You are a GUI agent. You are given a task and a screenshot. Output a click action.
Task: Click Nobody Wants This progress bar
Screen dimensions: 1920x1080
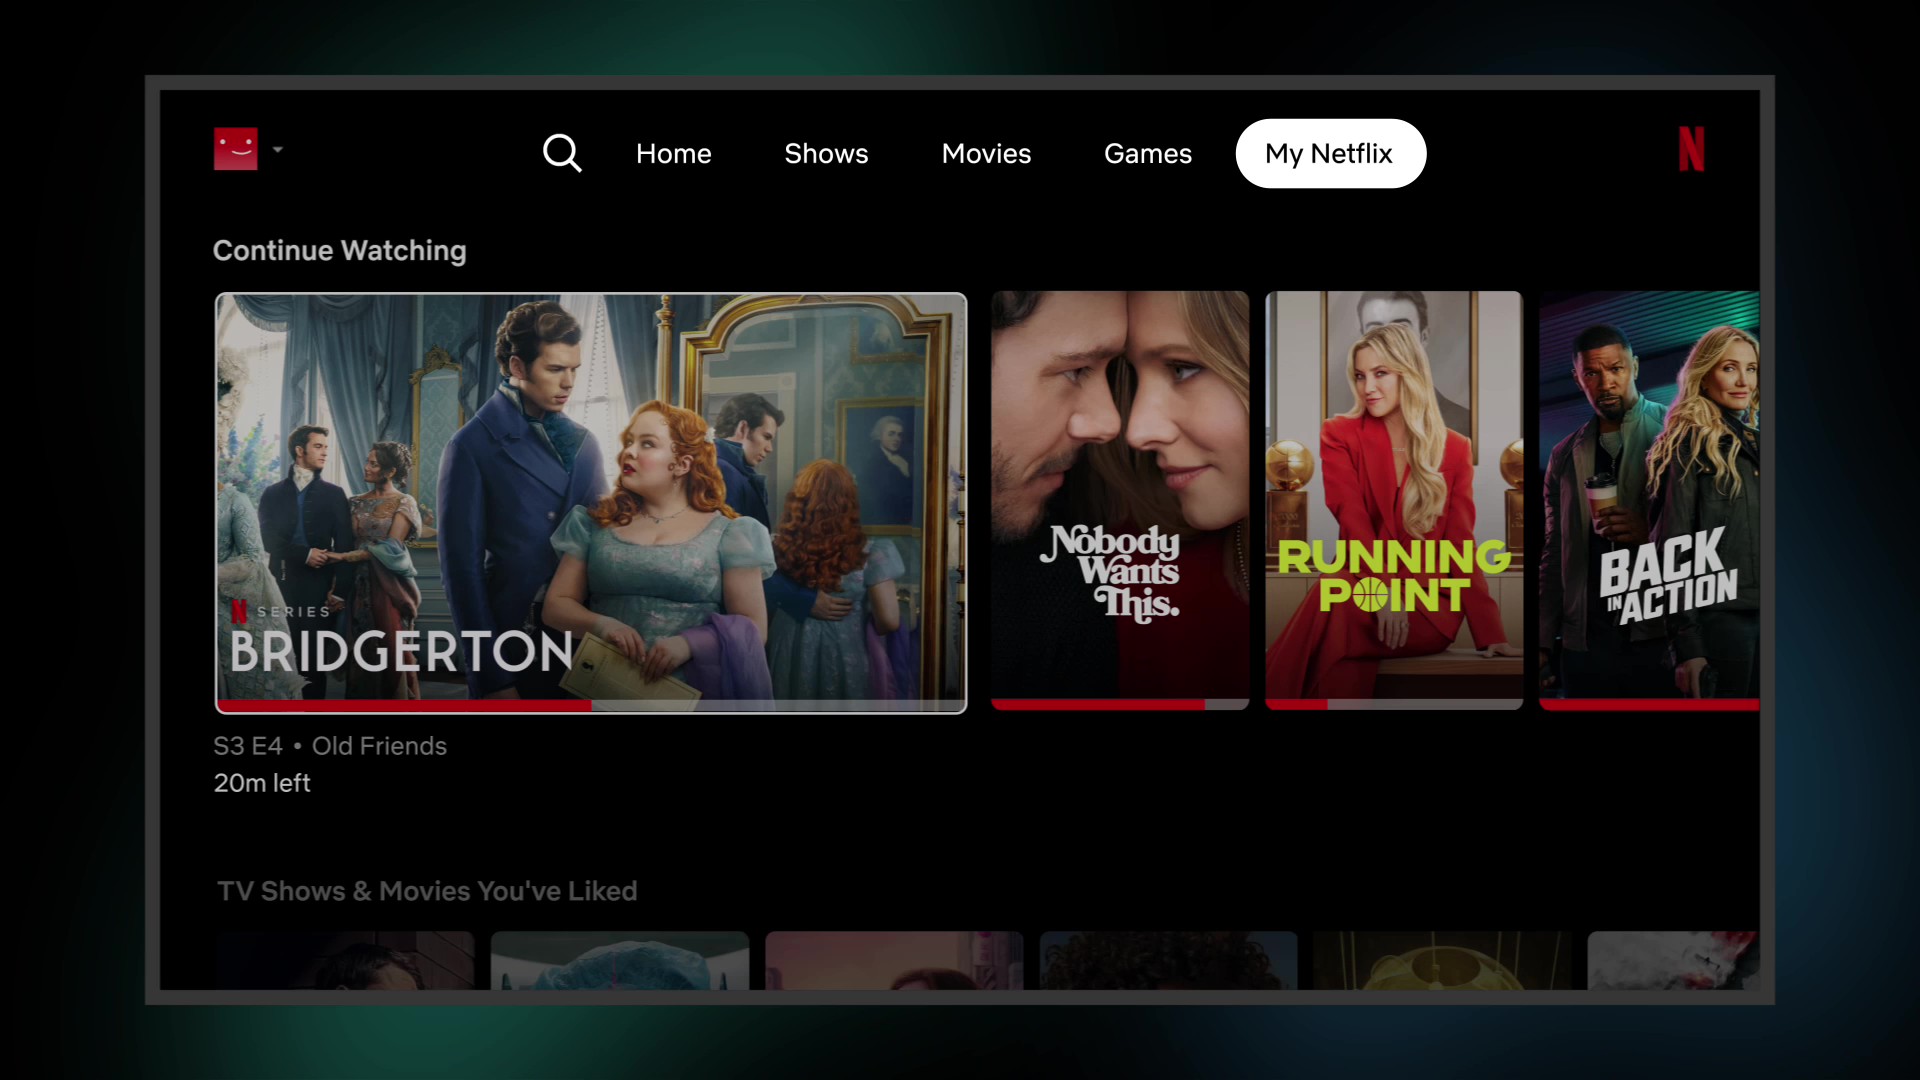pyautogui.click(x=1120, y=705)
